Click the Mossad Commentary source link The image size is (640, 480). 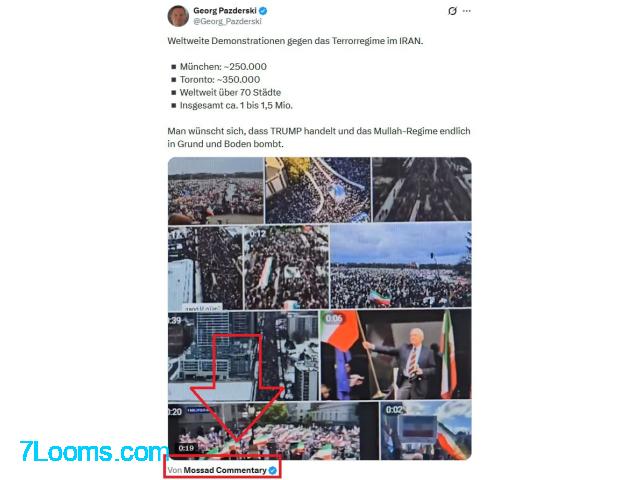click(225, 470)
